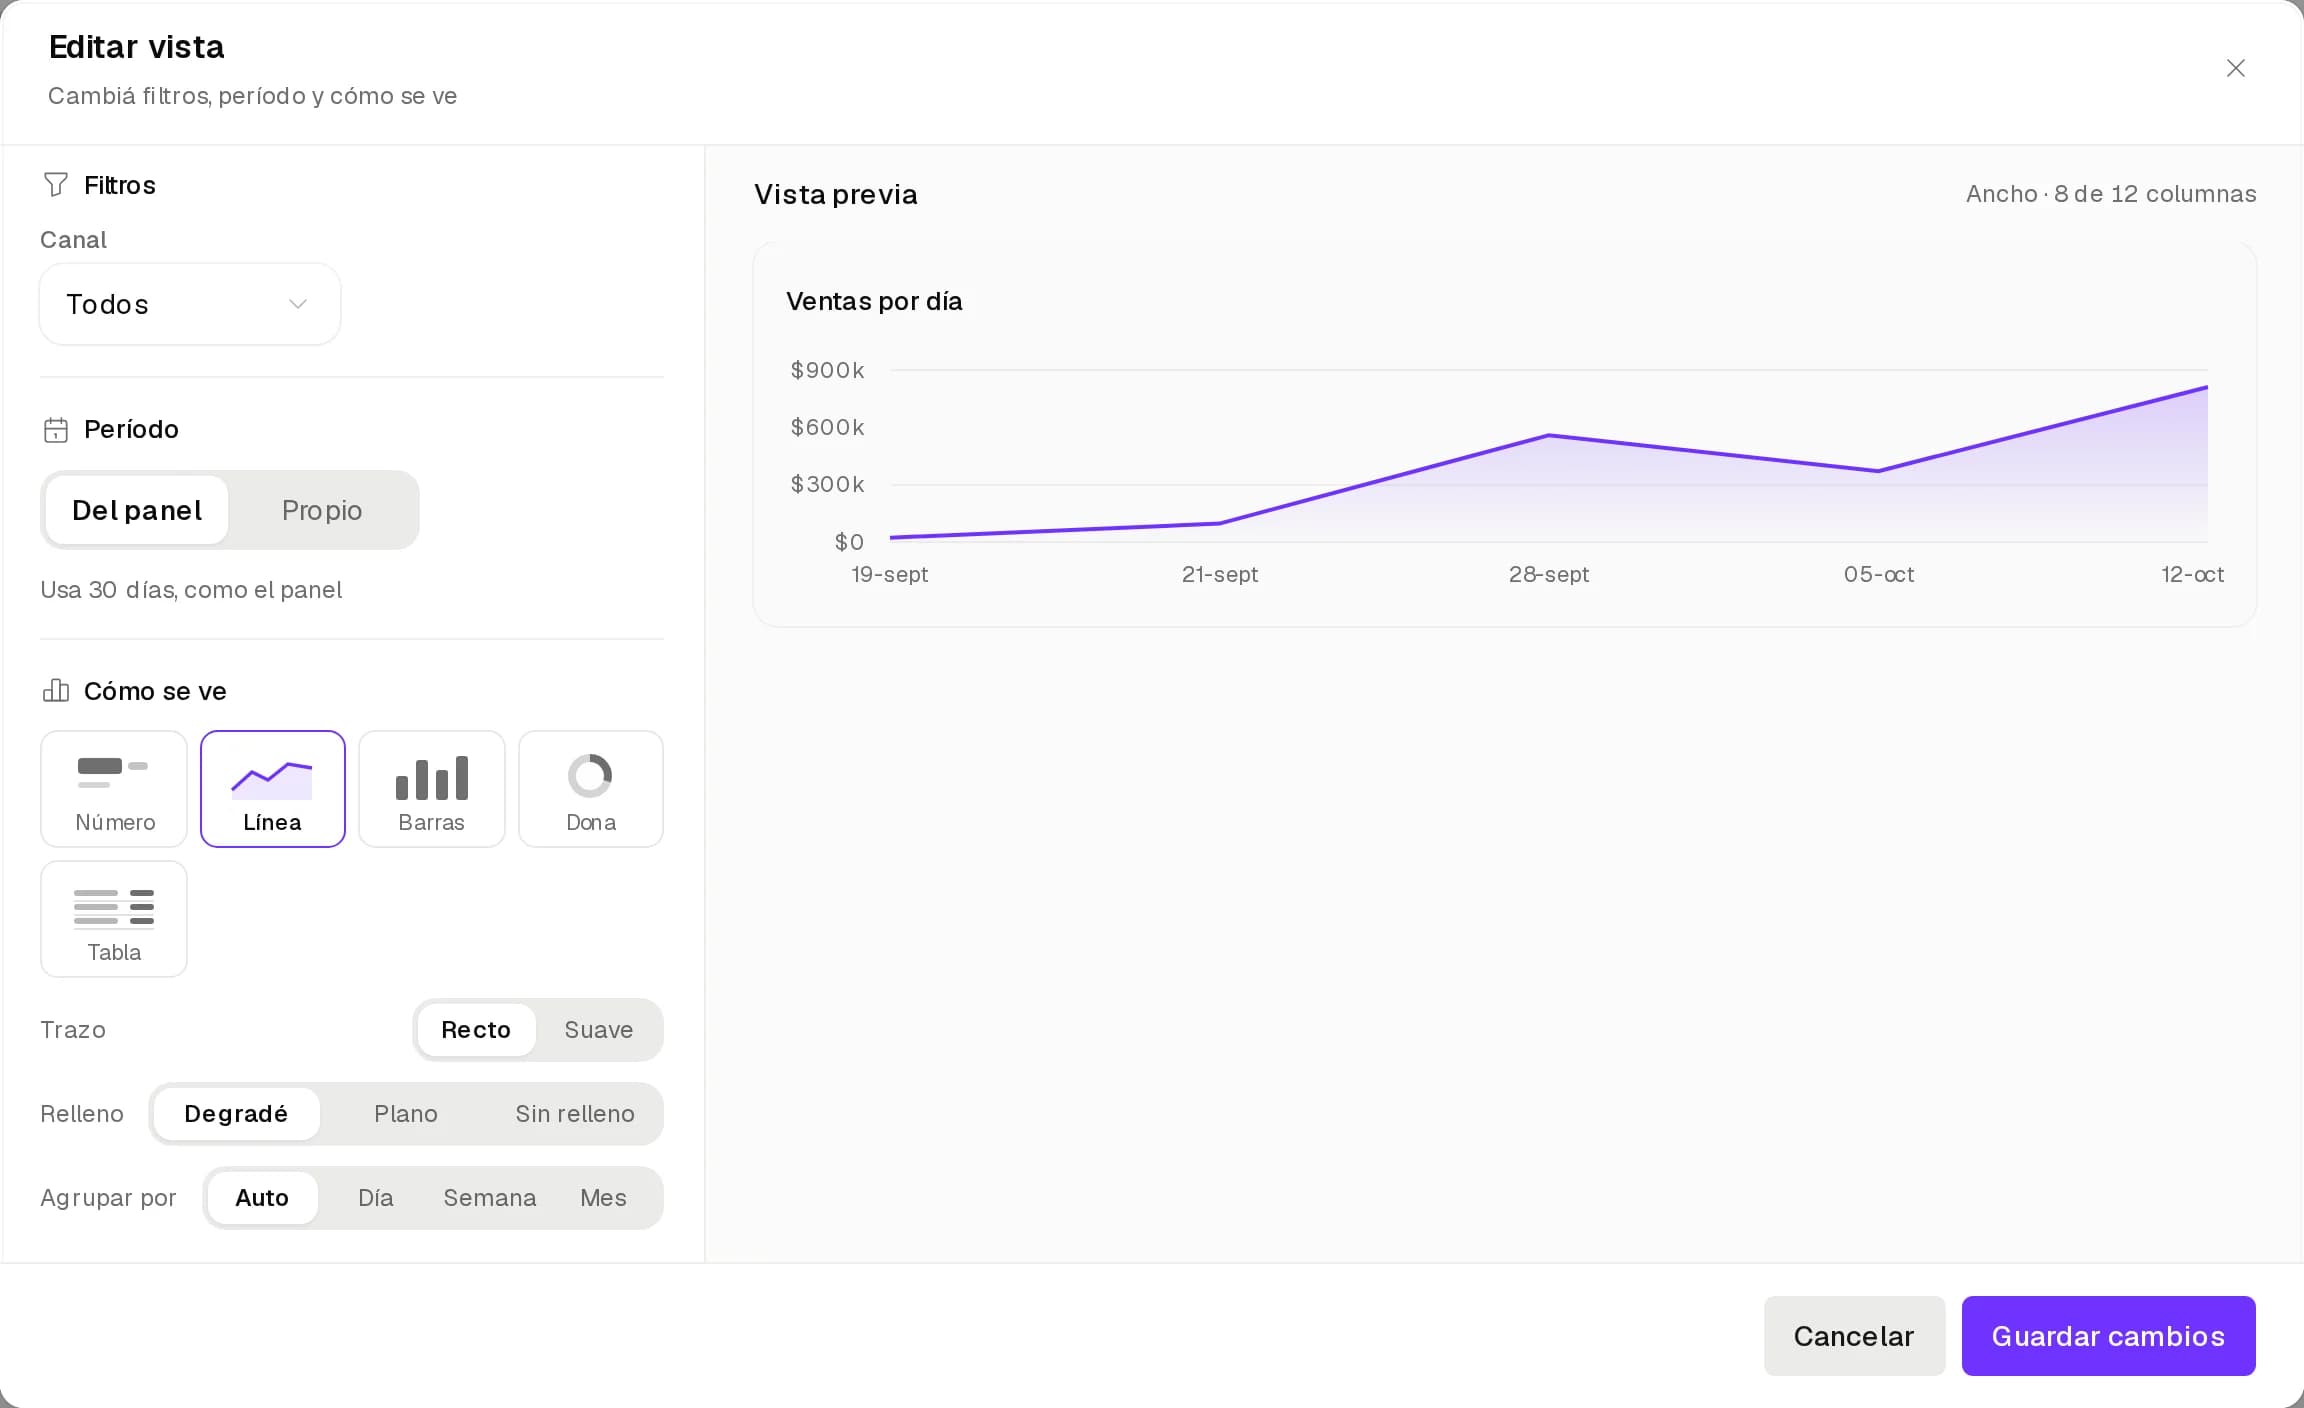Choose the Barras chart type

click(432, 789)
